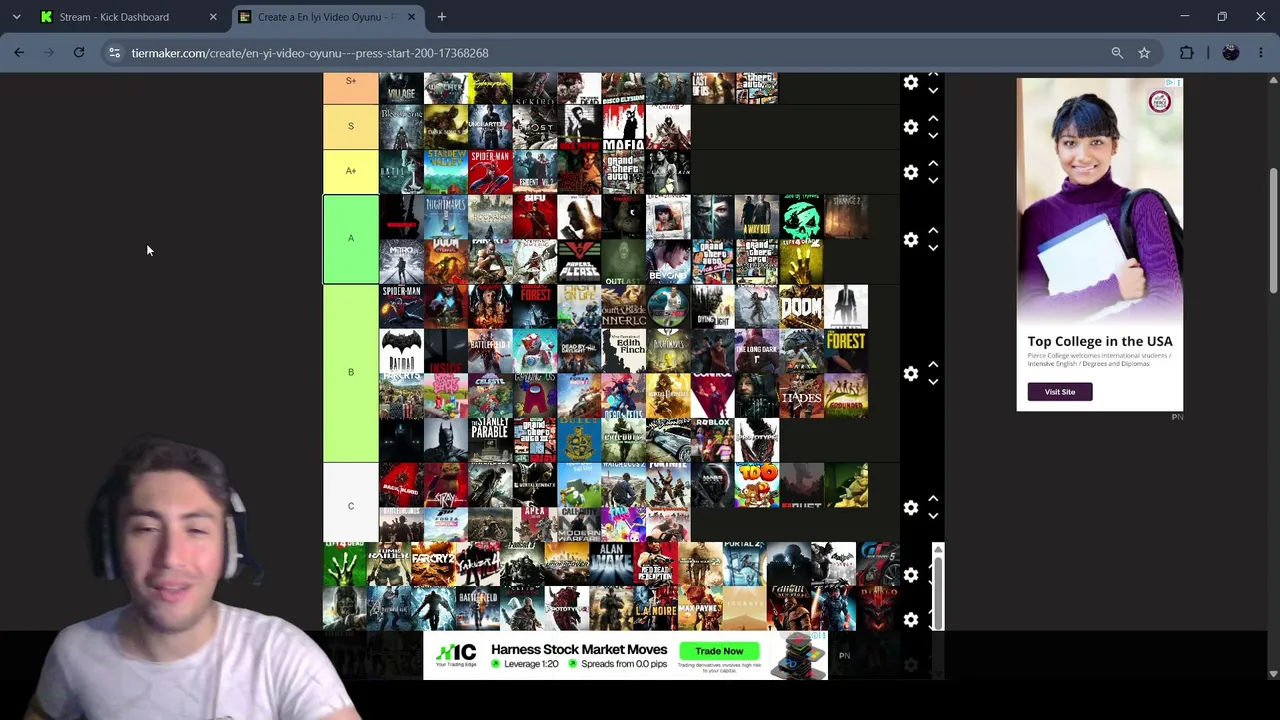
Task: Pick the DOOM thumbnail in B tier
Action: click(802, 306)
